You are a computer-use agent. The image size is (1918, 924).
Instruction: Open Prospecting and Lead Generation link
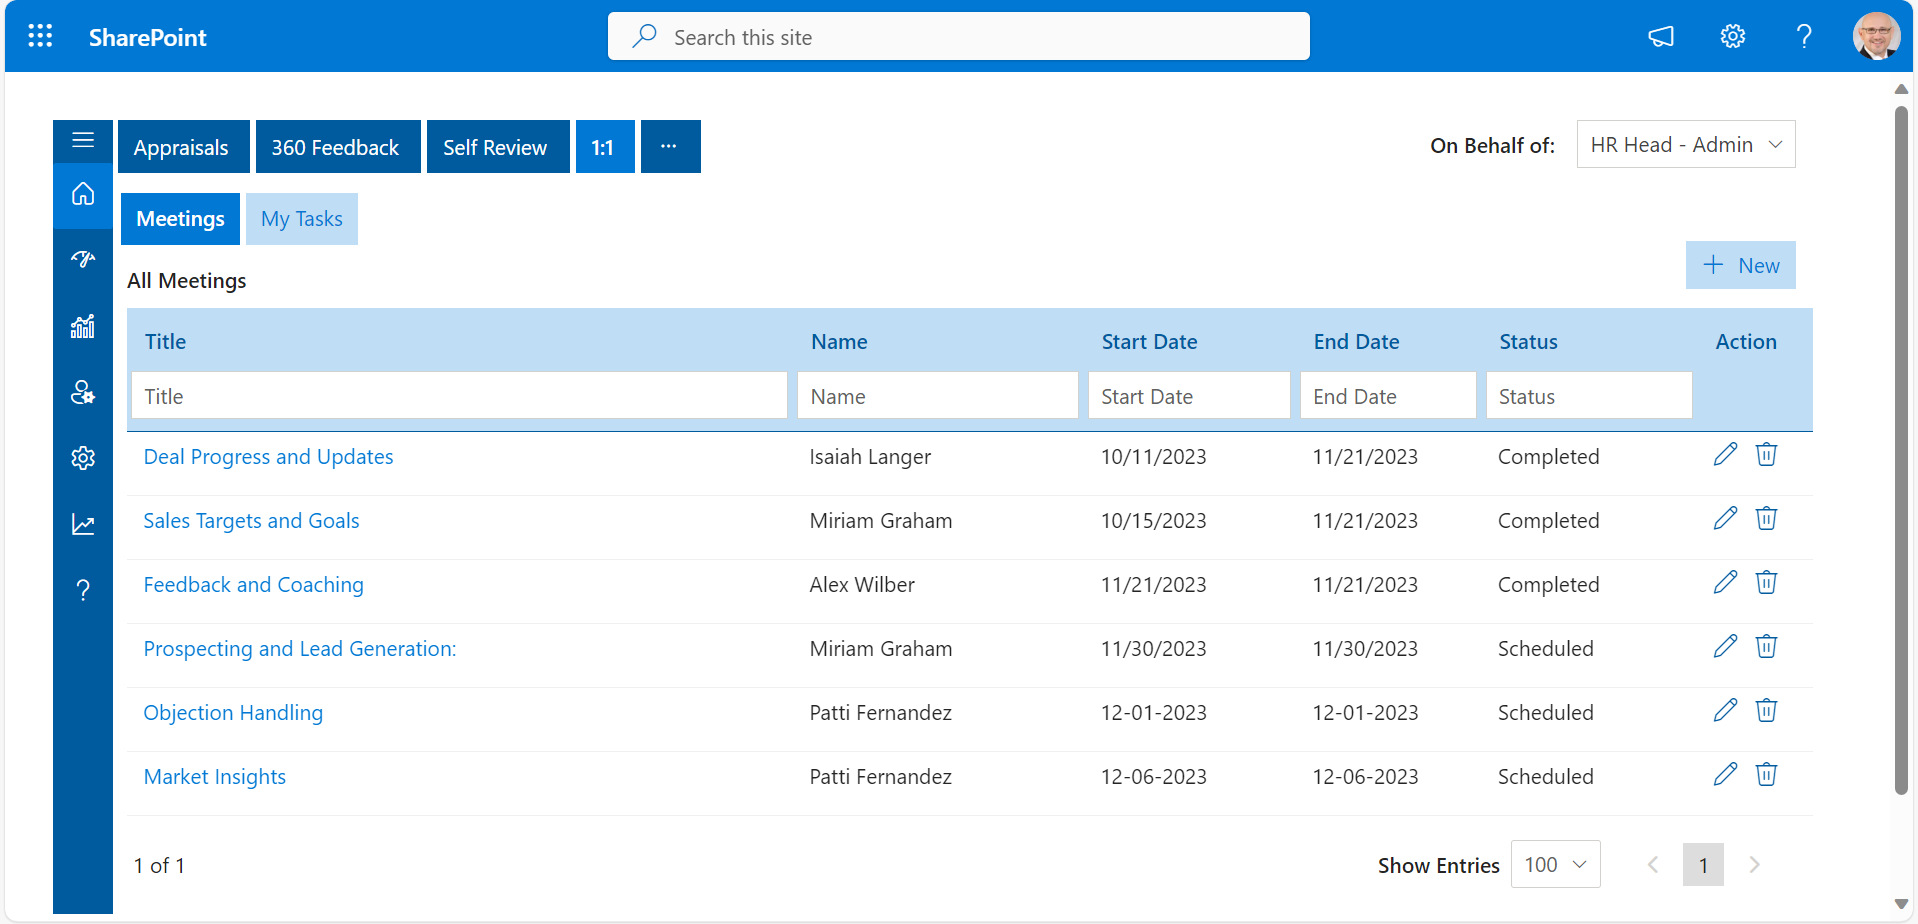tap(300, 649)
